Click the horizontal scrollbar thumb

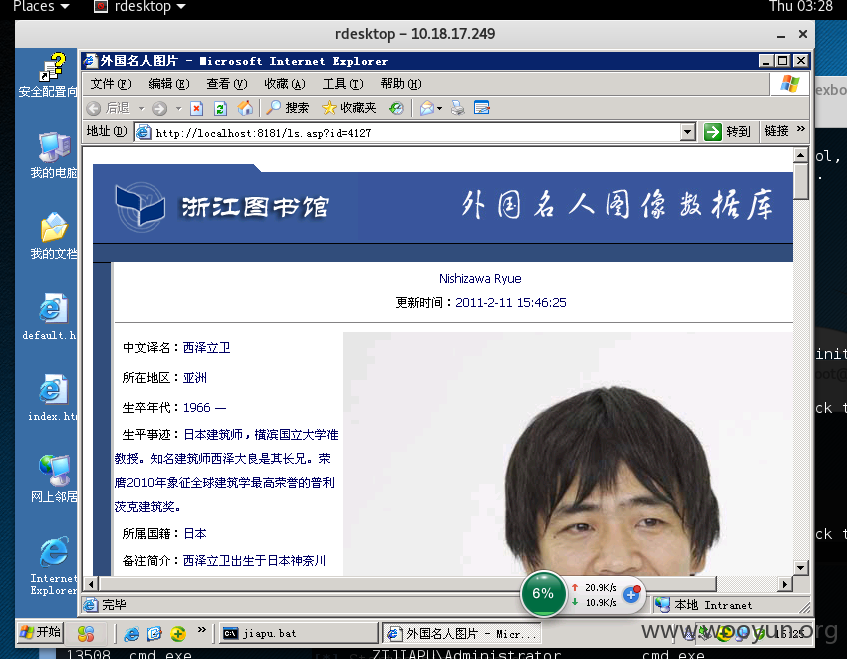tap(408, 584)
